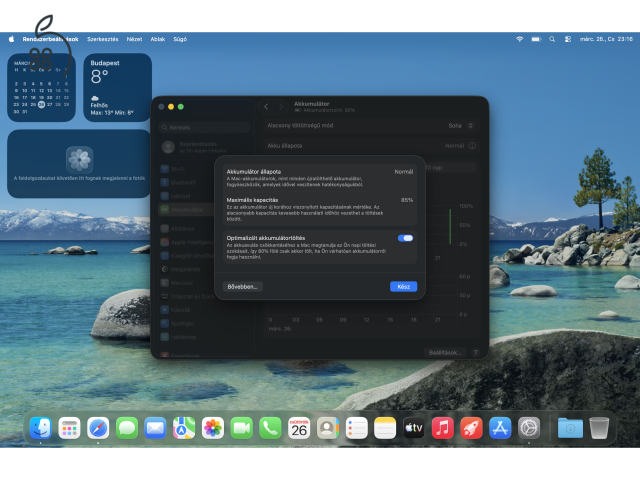Select Általános in settings sidebar
640x480 pixels.
(x=186, y=229)
